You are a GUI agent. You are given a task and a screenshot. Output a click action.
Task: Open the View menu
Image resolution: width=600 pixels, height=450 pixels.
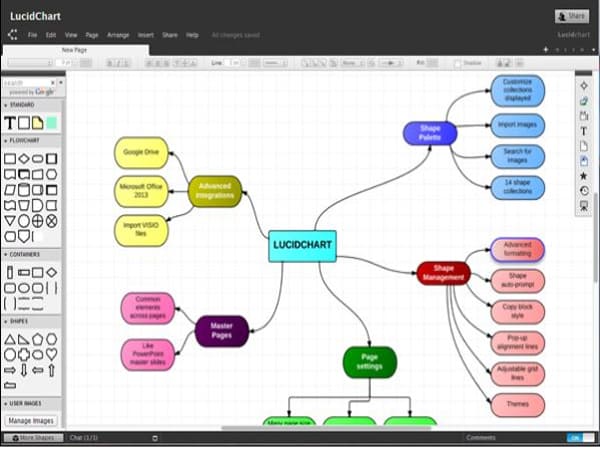[71, 35]
